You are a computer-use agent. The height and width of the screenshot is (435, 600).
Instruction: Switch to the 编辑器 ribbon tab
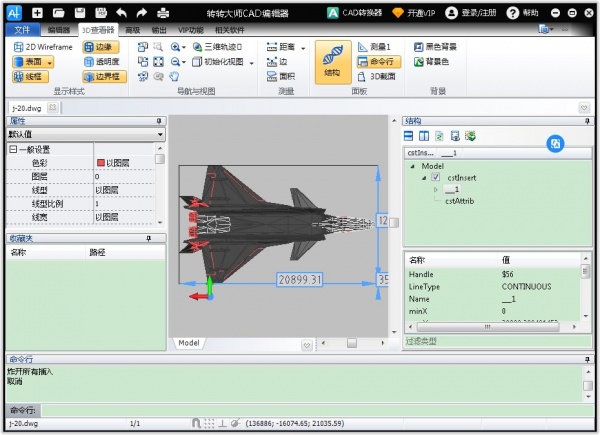click(58, 30)
